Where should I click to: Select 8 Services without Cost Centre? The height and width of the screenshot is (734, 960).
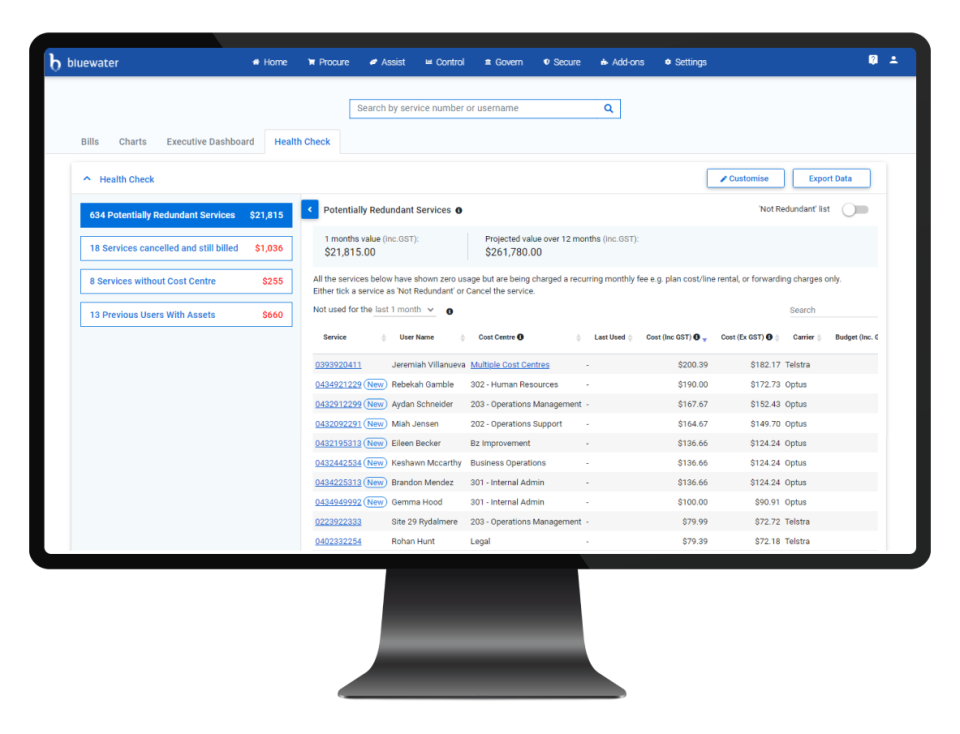[186, 281]
